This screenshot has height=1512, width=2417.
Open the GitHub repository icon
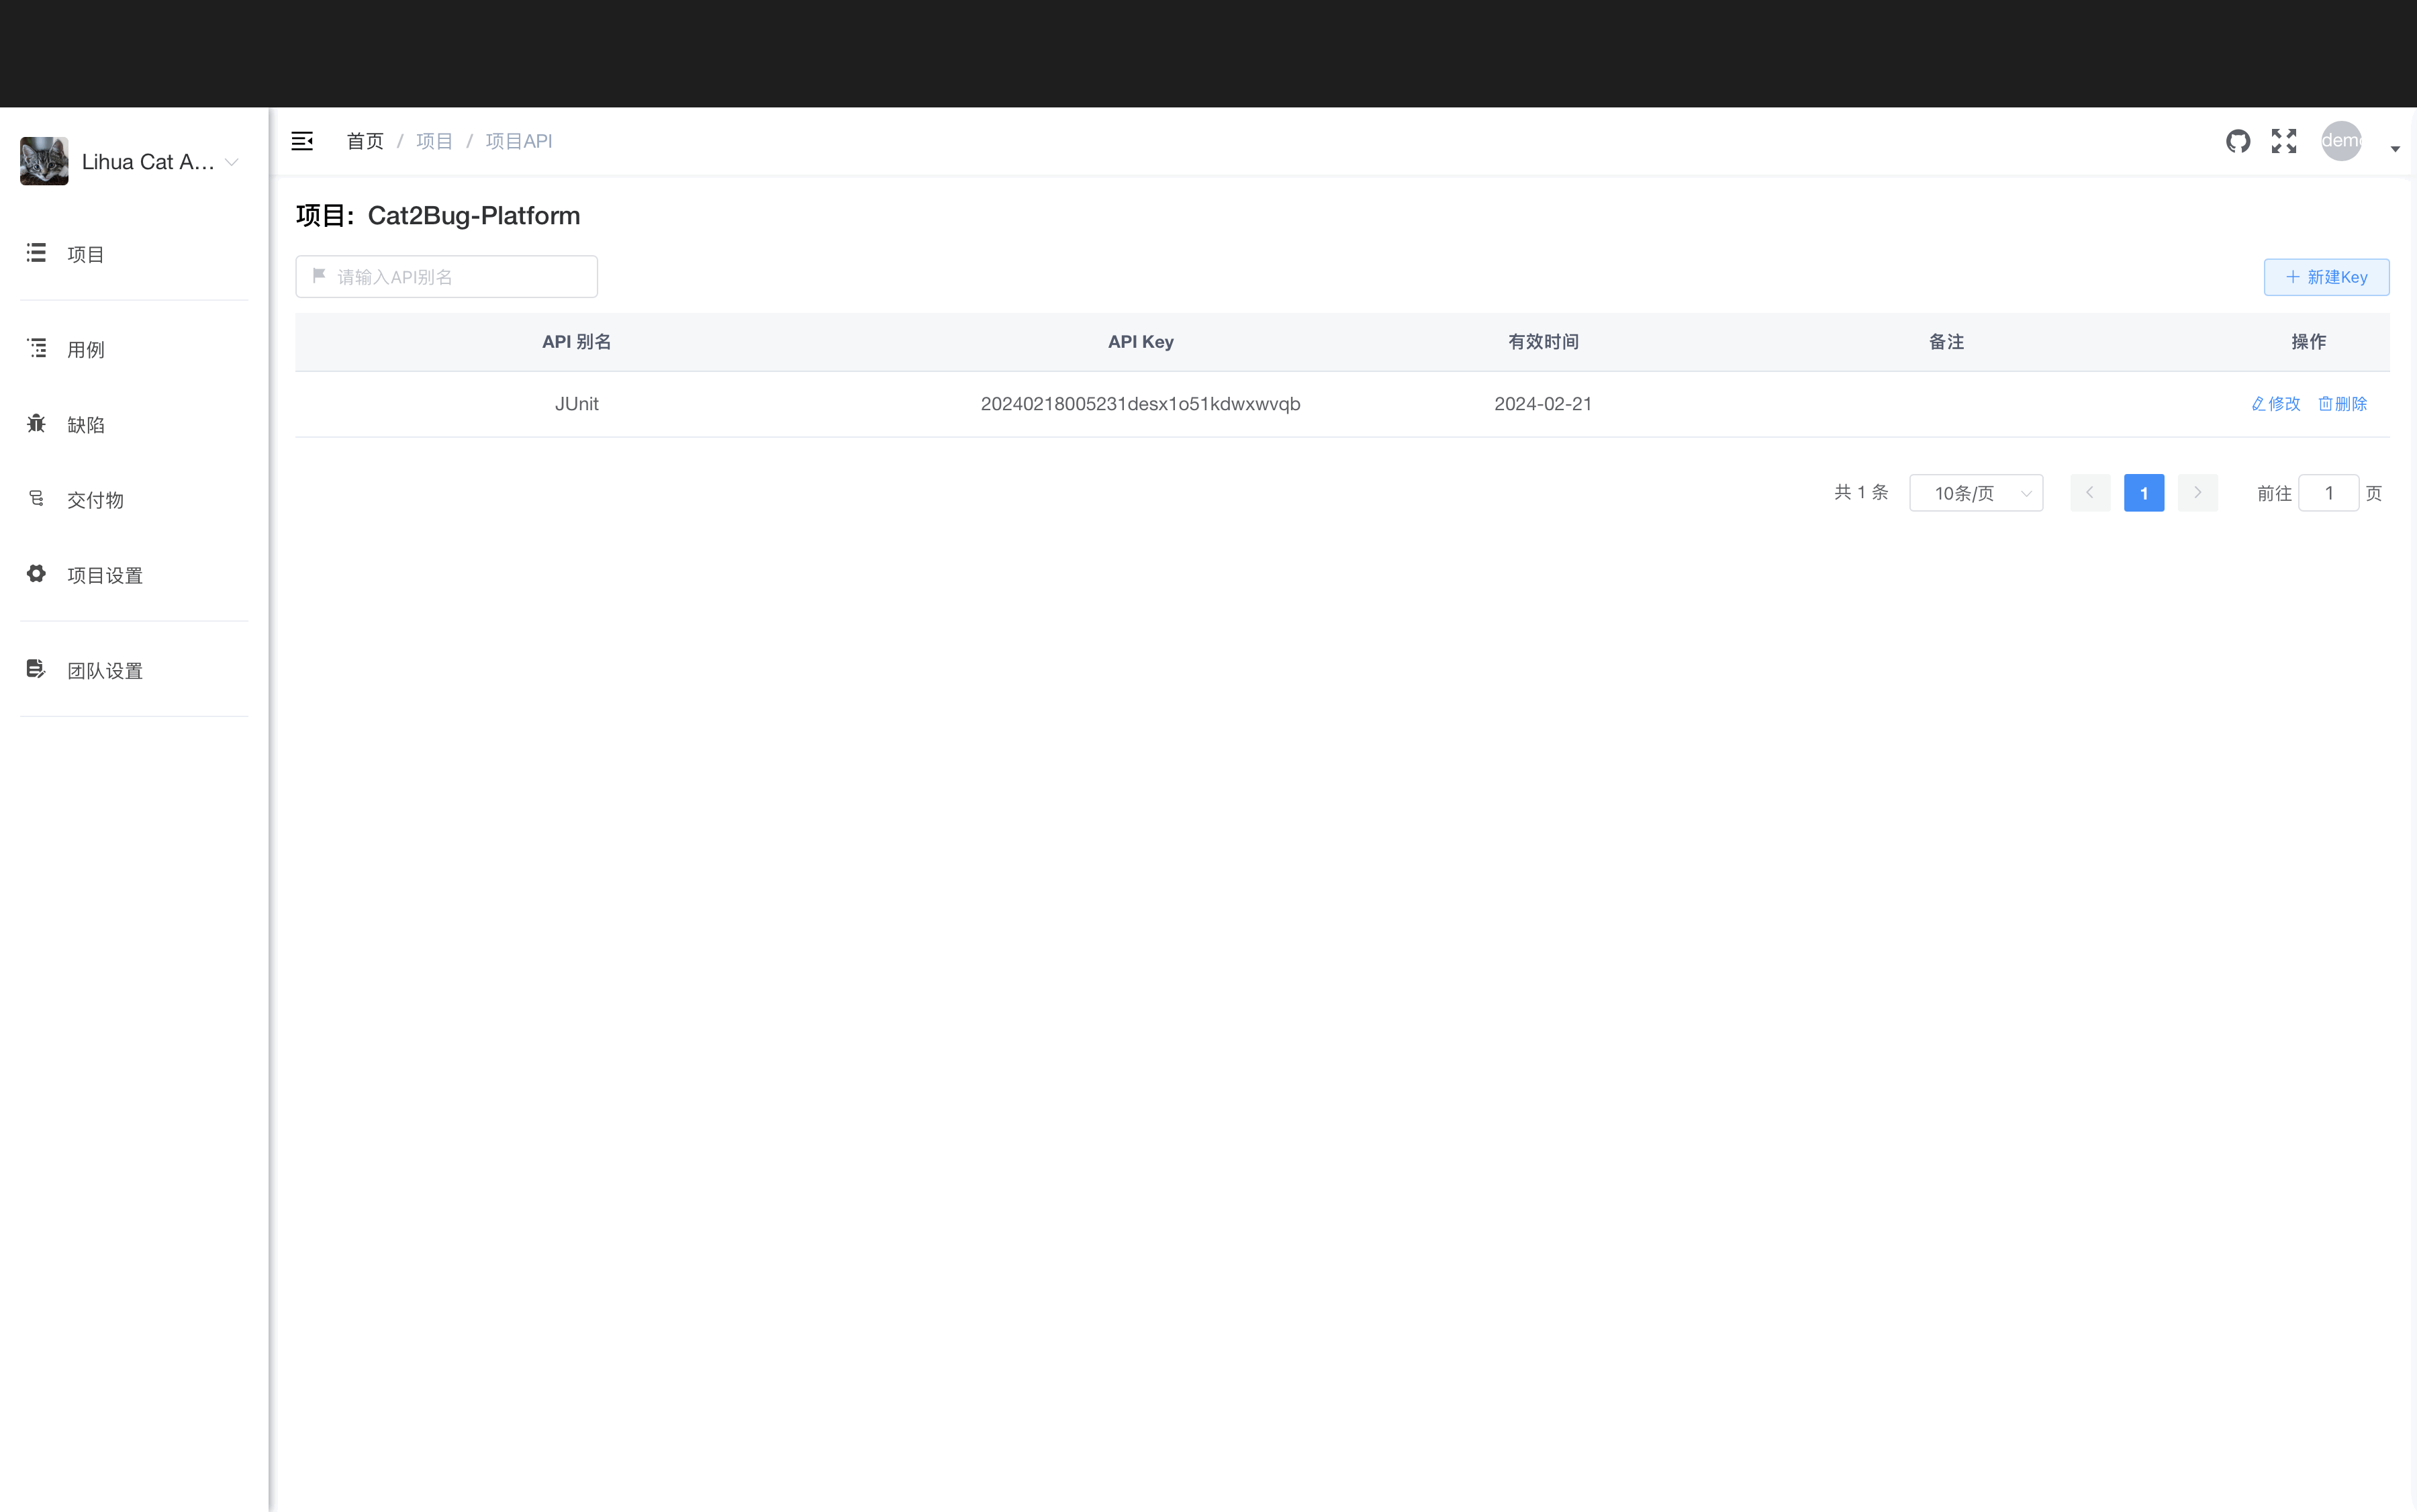pos(2238,141)
